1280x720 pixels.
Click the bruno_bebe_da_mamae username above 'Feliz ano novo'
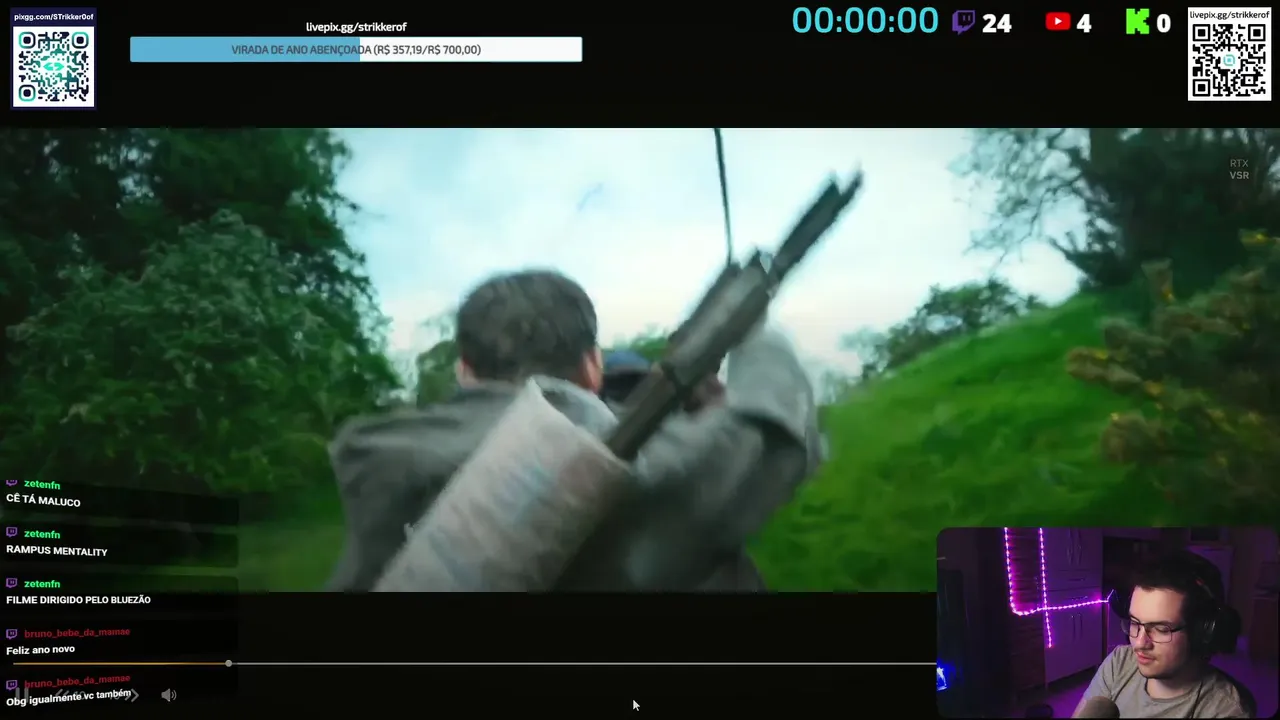coord(77,632)
